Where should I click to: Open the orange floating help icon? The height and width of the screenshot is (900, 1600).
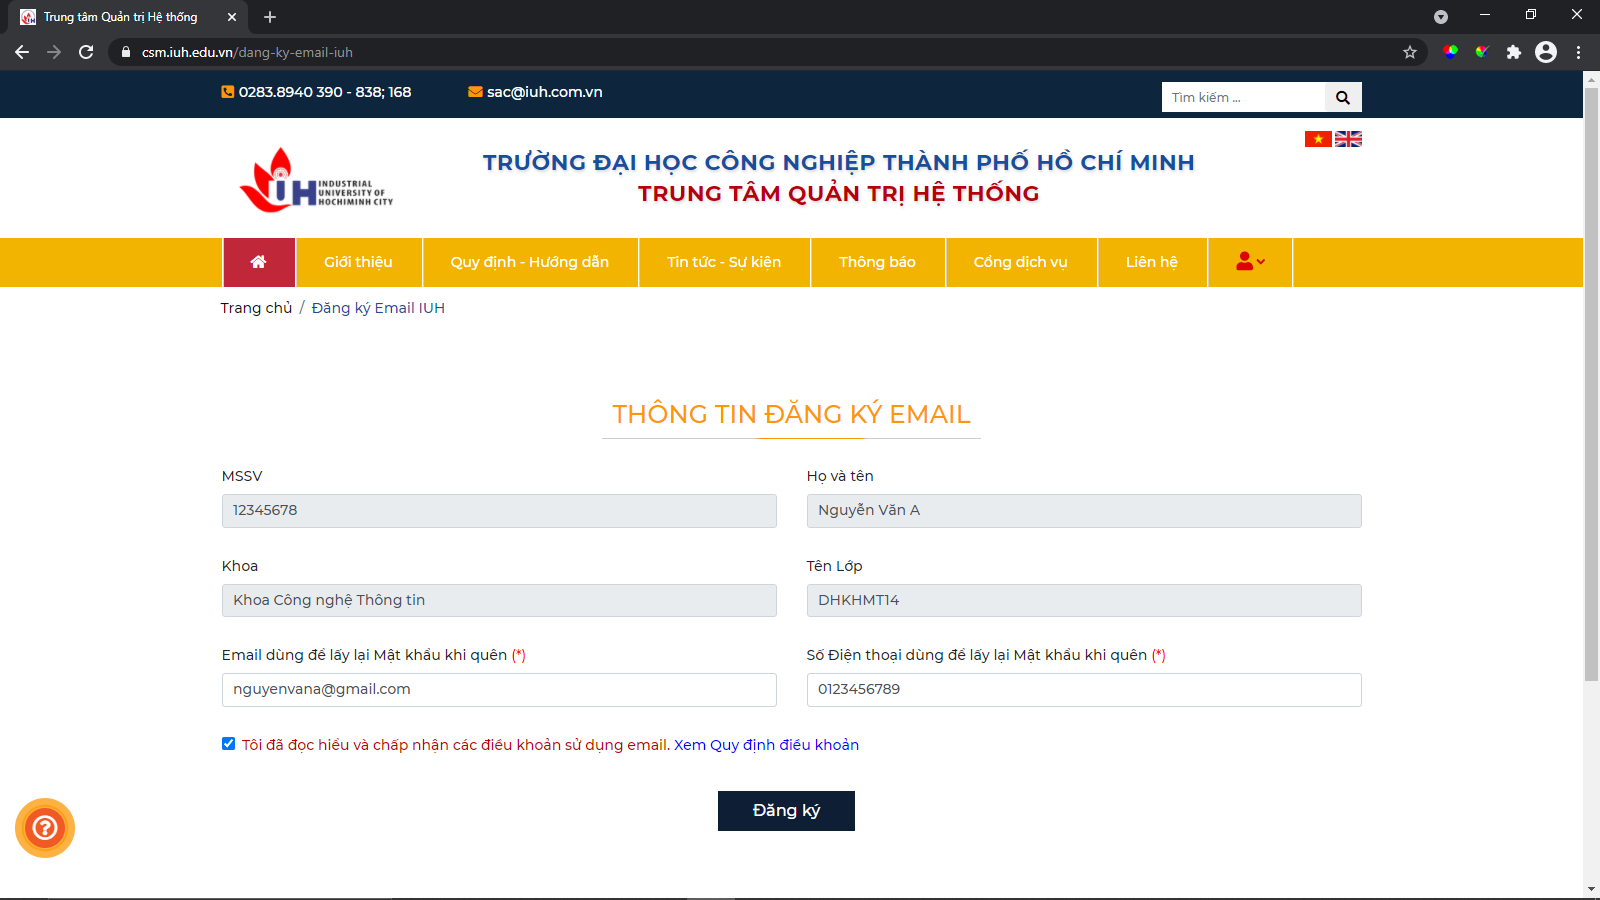(44, 827)
